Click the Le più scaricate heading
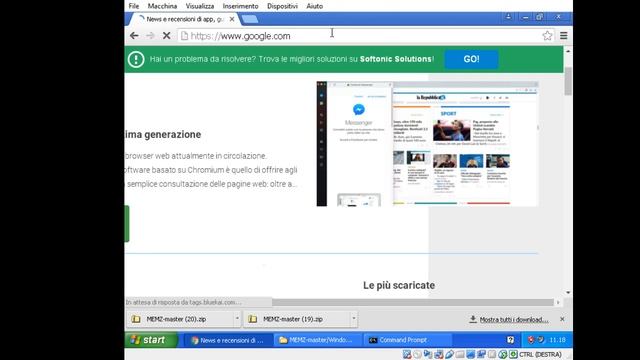Screen dimensions: 640x360 399,285
